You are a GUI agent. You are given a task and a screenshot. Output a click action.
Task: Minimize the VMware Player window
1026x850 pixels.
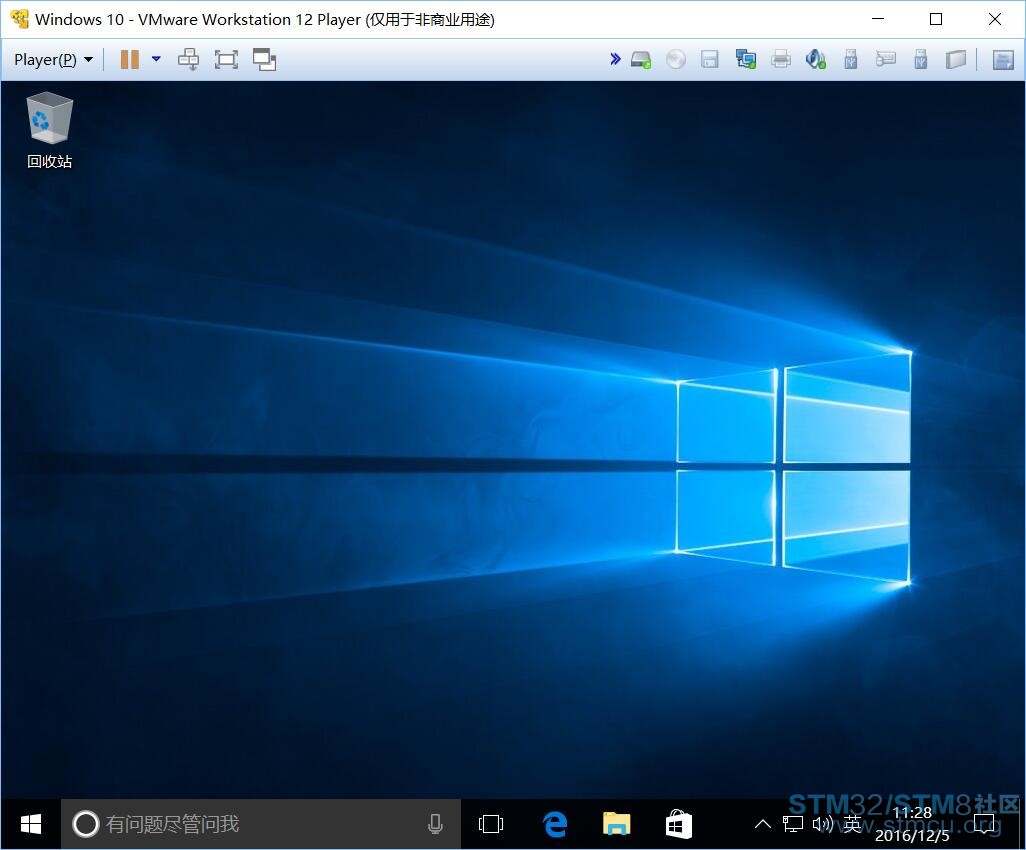(x=878, y=19)
